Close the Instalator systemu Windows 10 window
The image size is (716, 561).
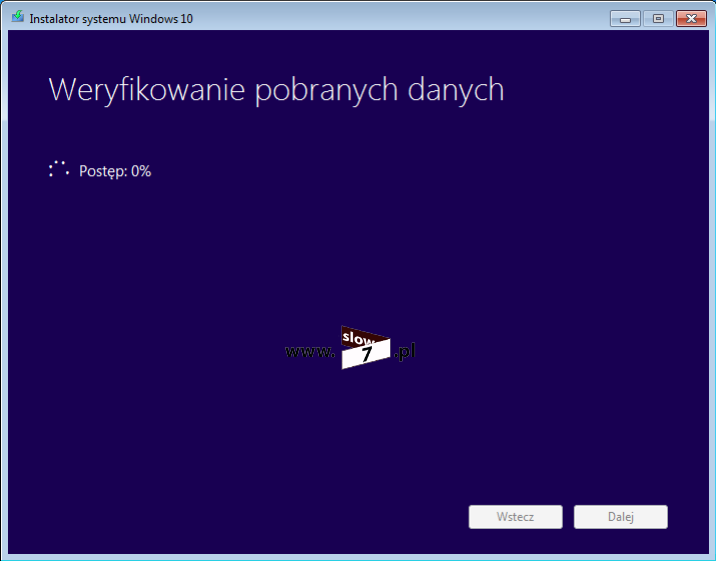[691, 19]
